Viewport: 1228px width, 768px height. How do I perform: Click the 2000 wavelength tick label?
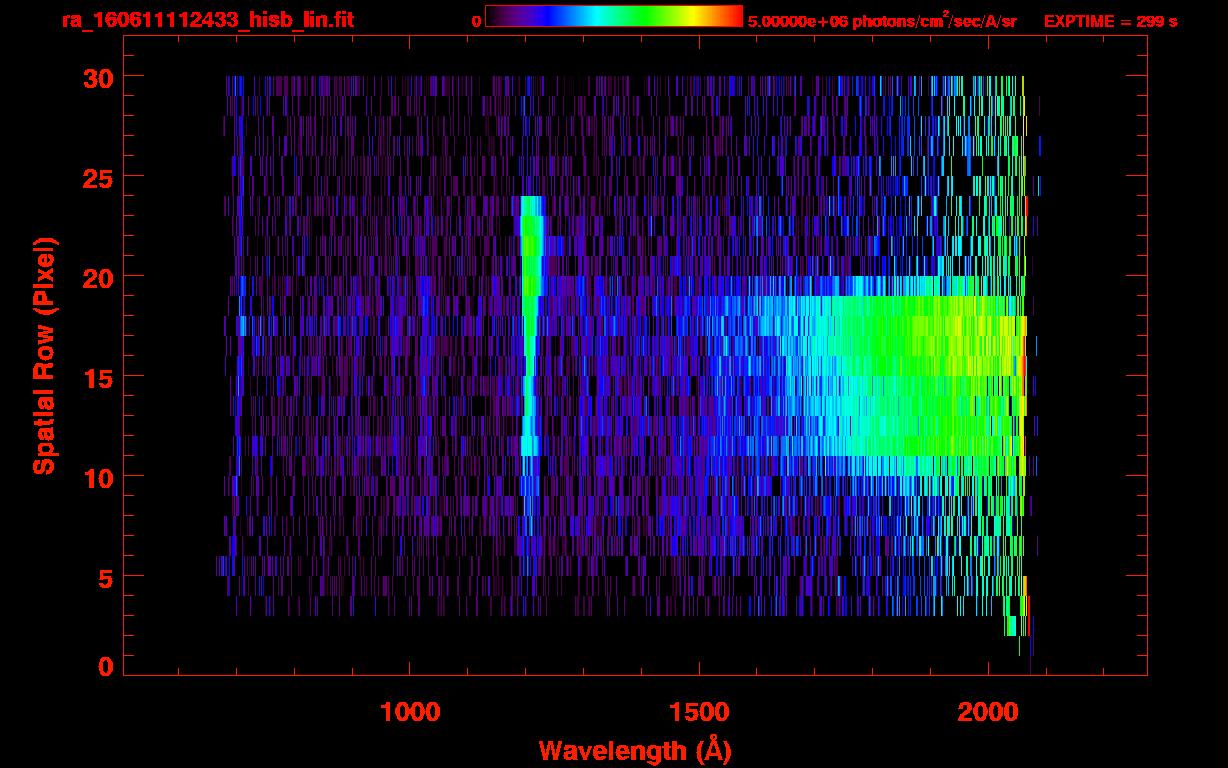[x=987, y=712]
